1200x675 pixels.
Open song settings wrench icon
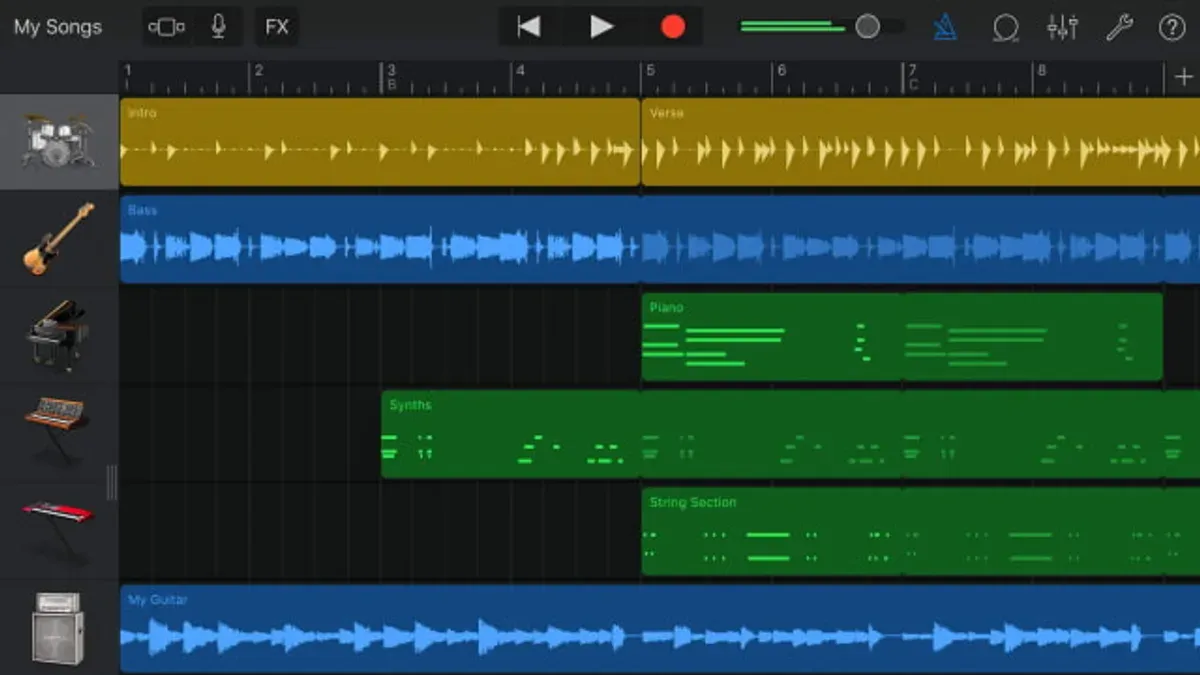pyautogui.click(x=1119, y=27)
